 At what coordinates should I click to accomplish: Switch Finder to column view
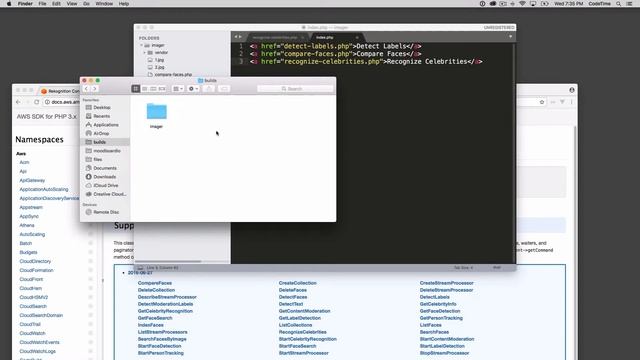pyautogui.click(x=153, y=89)
